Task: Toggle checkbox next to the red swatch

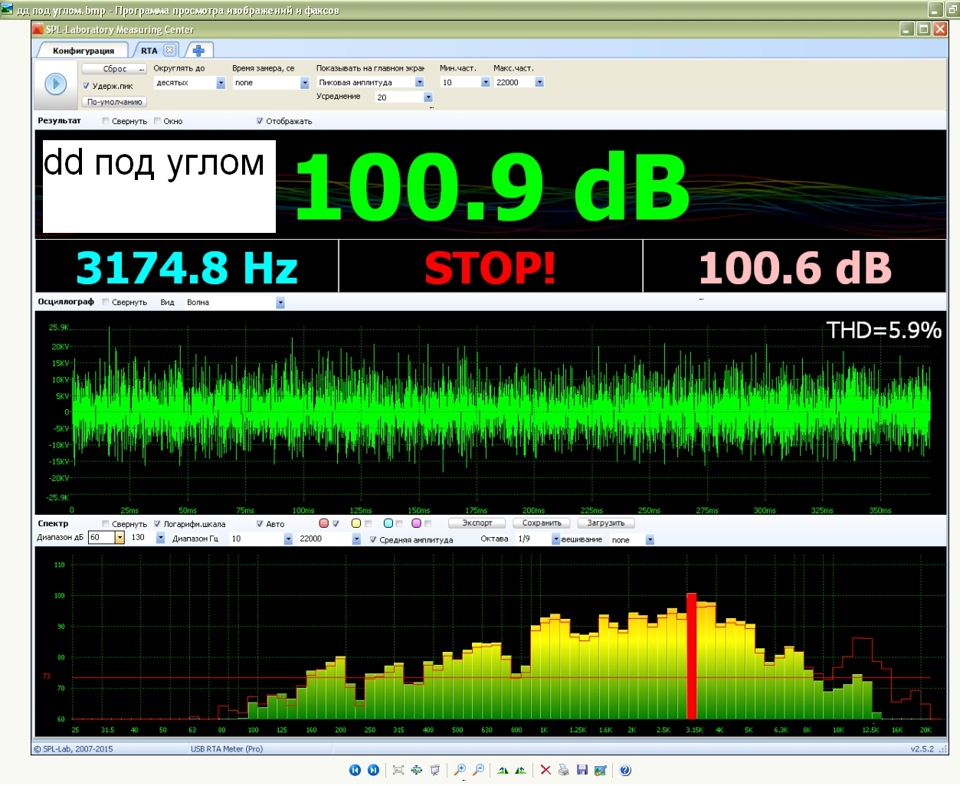Action: pyautogui.click(x=336, y=523)
